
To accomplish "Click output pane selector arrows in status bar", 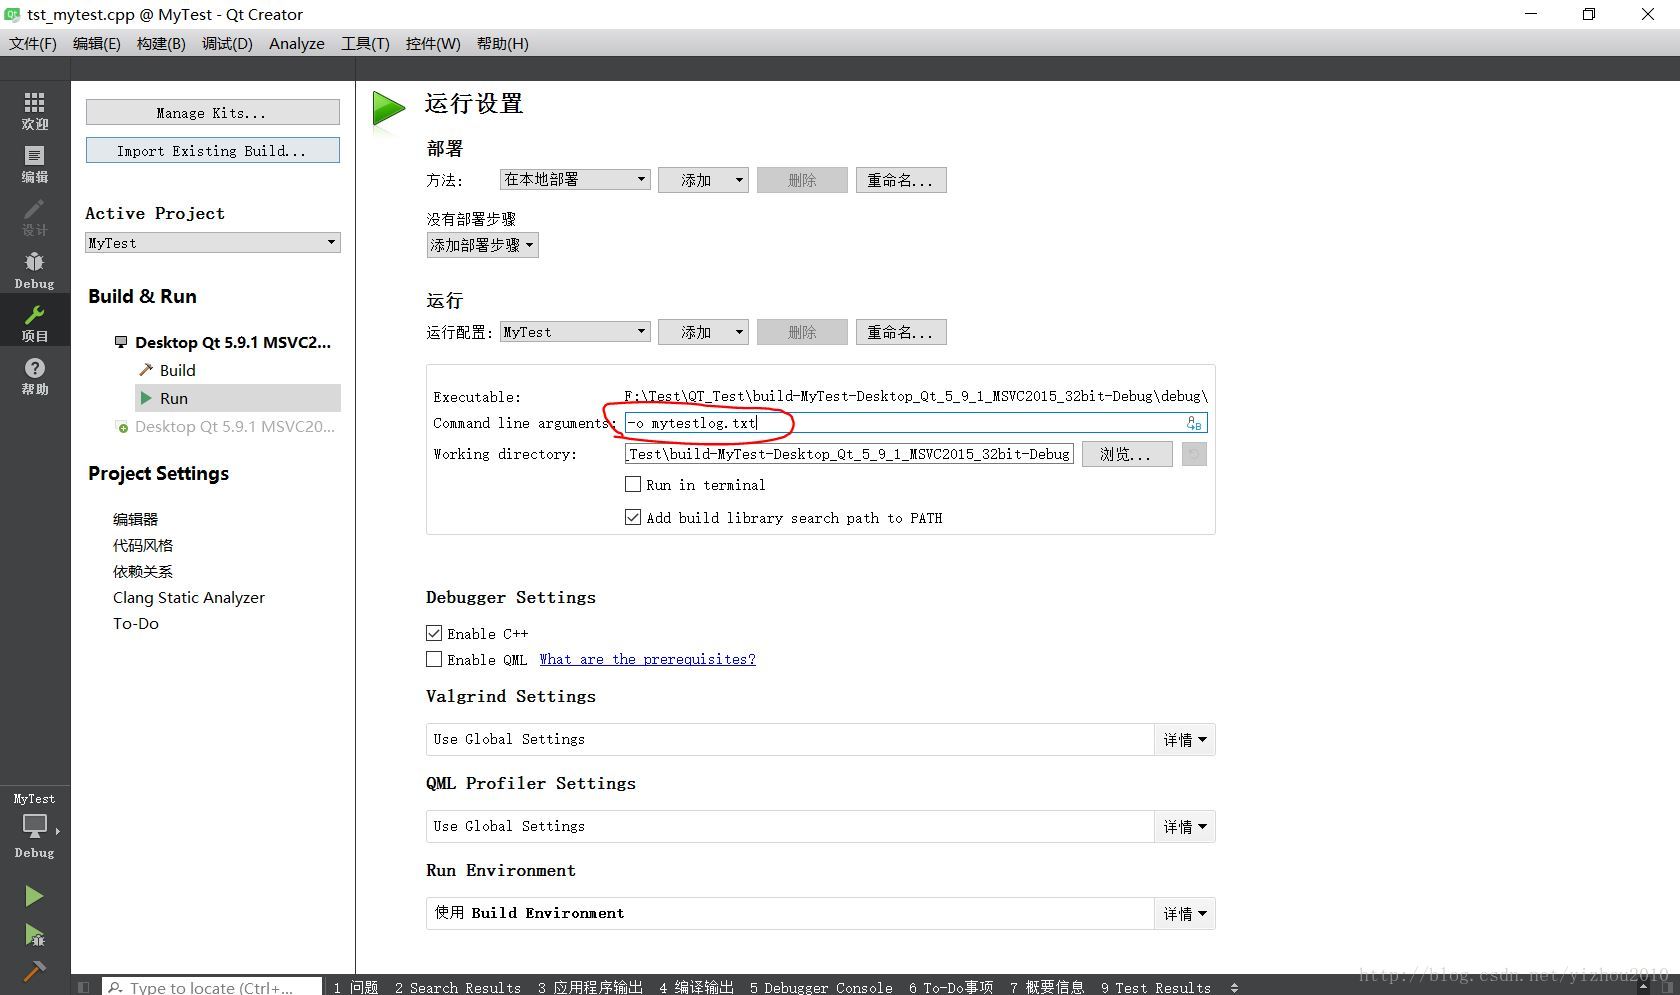I will point(1235,987).
